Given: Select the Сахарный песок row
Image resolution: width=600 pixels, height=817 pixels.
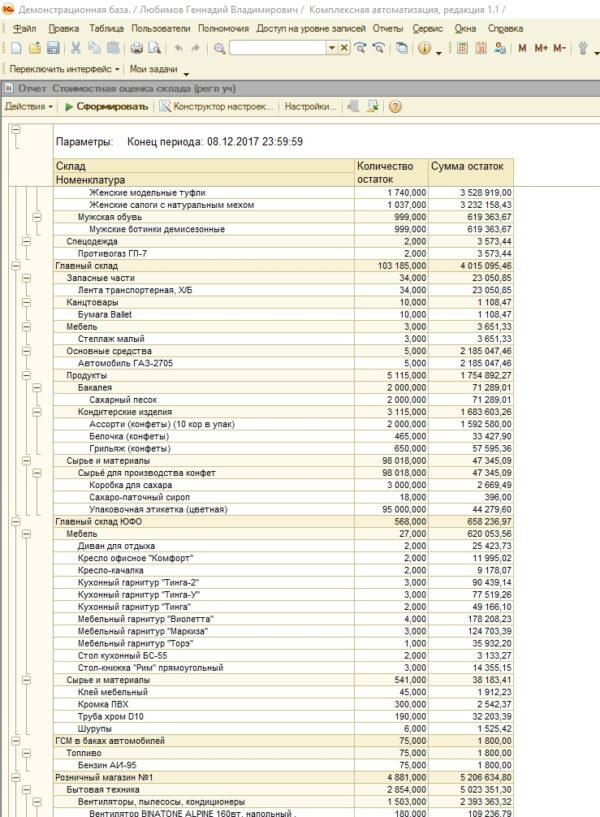Looking at the screenshot, I should pos(283,400).
